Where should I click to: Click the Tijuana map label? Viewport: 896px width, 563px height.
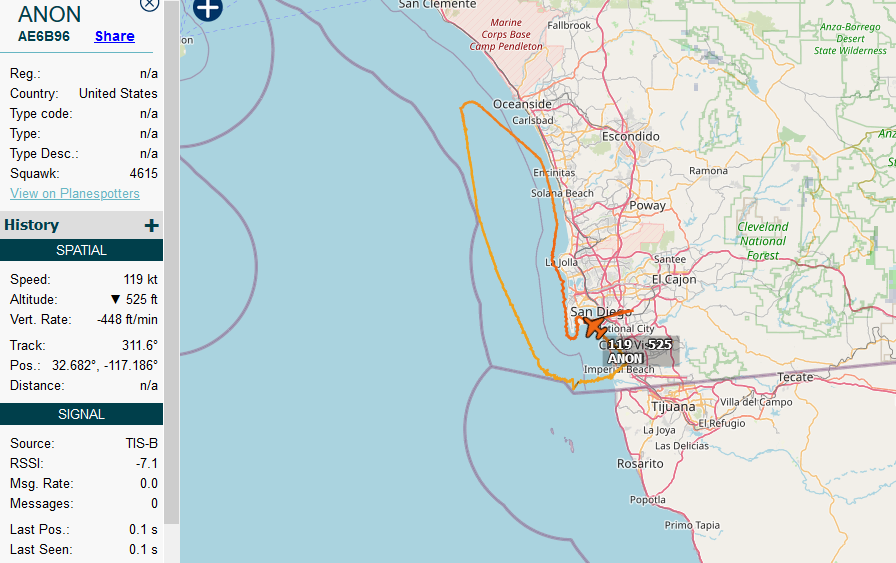673,406
